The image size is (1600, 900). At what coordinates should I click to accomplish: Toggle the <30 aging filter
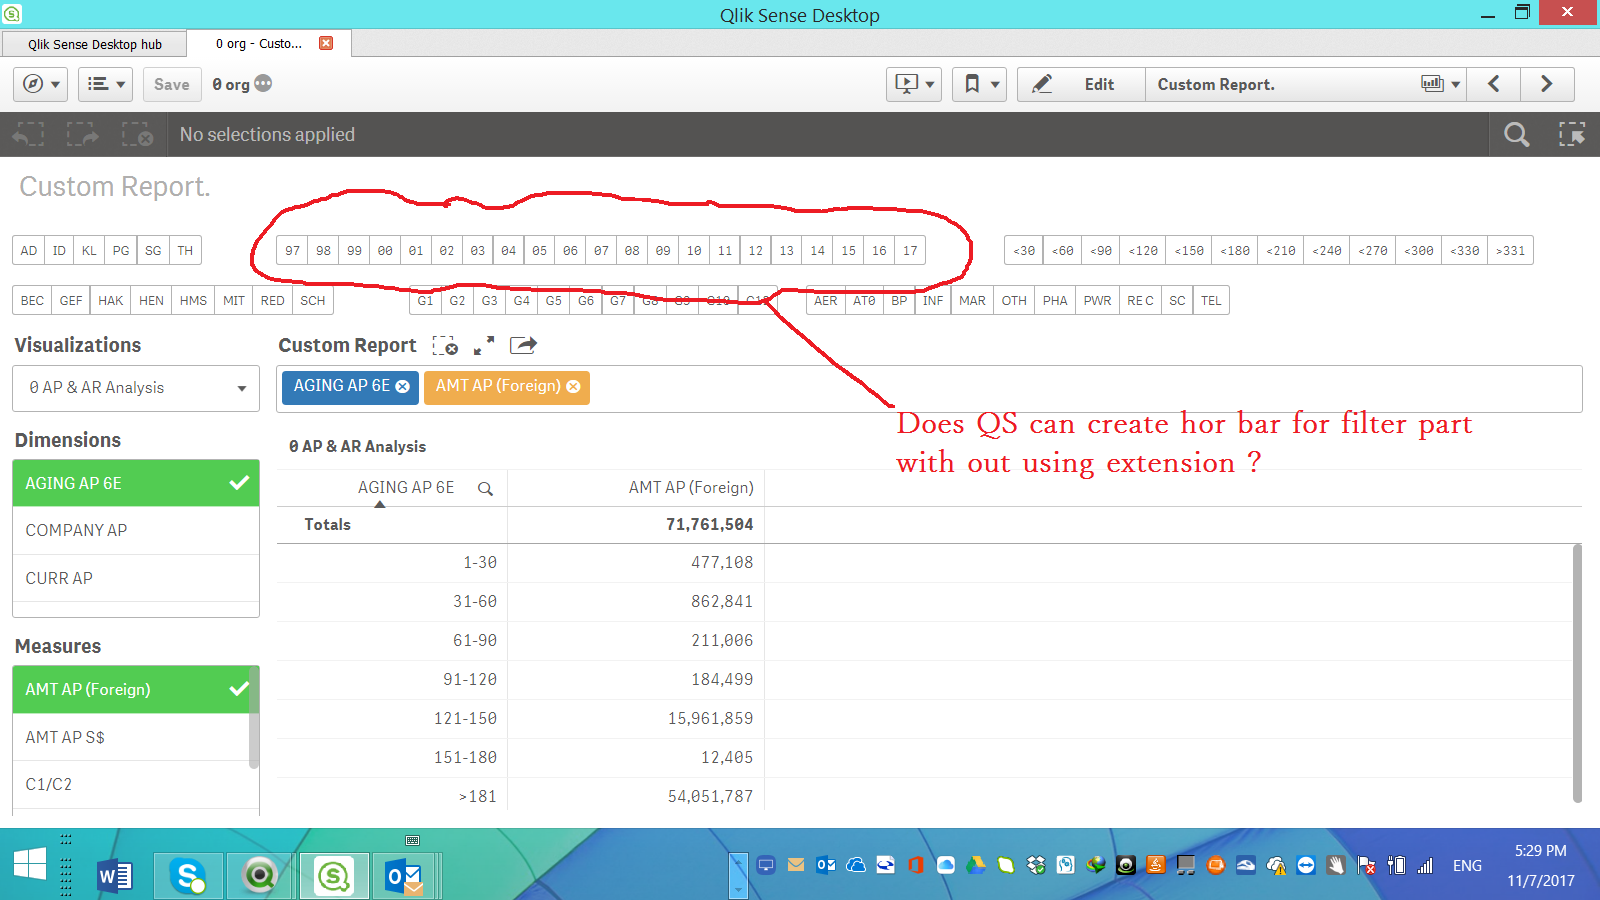1024,251
